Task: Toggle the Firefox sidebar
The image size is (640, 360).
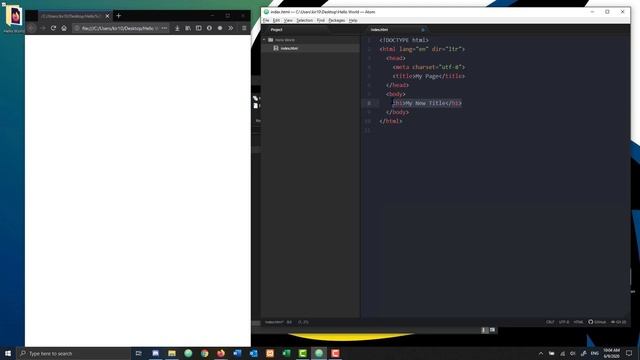Action: point(198,28)
